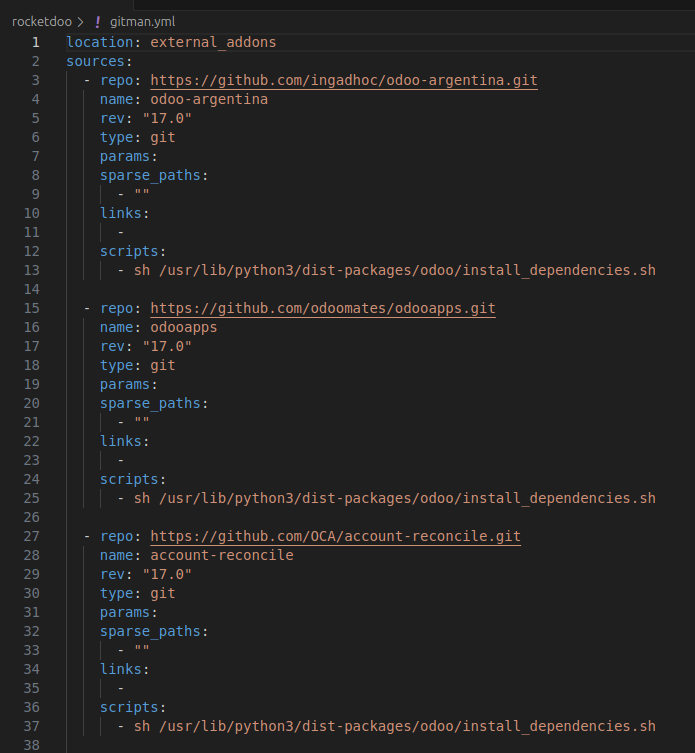The height and width of the screenshot is (753, 695).
Task: Open the odoomates odooapps.git link
Action: [x=323, y=308]
